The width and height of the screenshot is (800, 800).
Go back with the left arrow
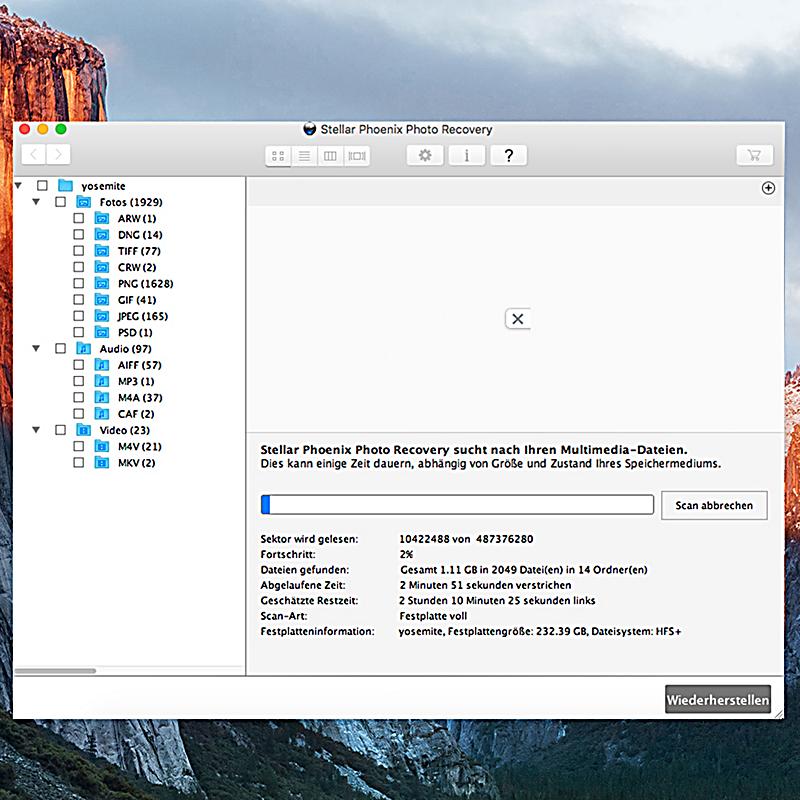pyautogui.click(x=33, y=154)
